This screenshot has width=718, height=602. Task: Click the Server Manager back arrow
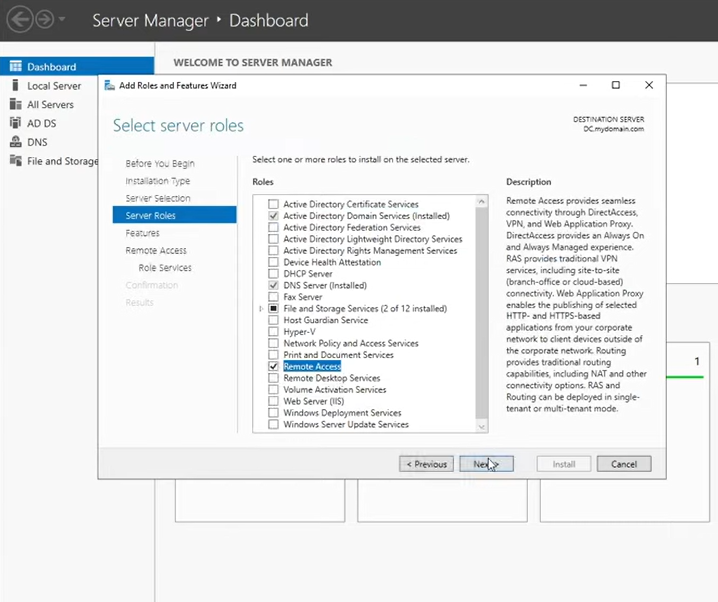pyautogui.click(x=20, y=20)
